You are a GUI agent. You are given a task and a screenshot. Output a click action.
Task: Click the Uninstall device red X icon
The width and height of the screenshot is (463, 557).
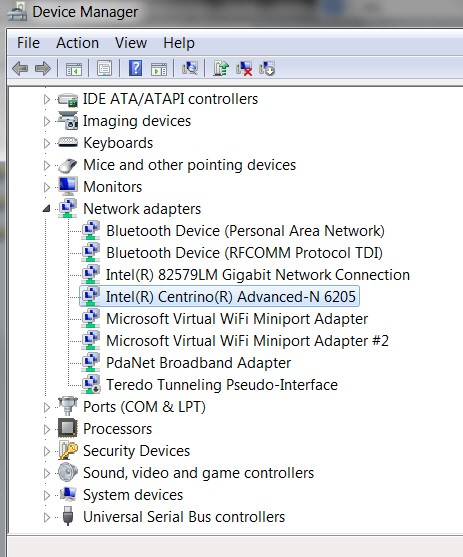pos(244,68)
